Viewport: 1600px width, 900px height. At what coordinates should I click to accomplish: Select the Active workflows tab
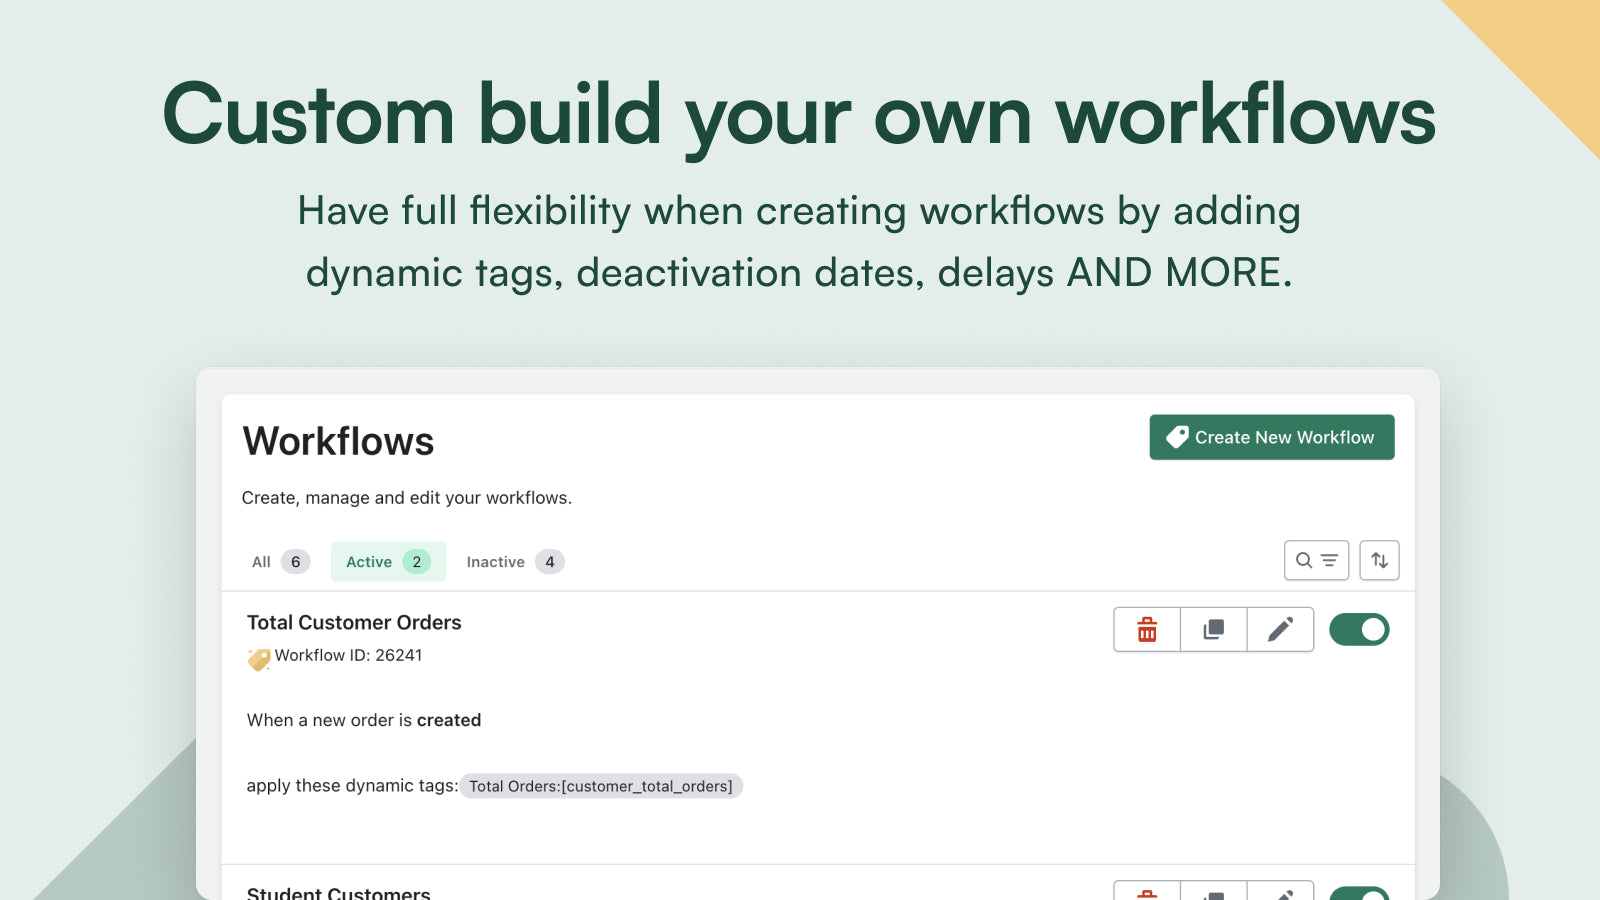[x=388, y=562]
